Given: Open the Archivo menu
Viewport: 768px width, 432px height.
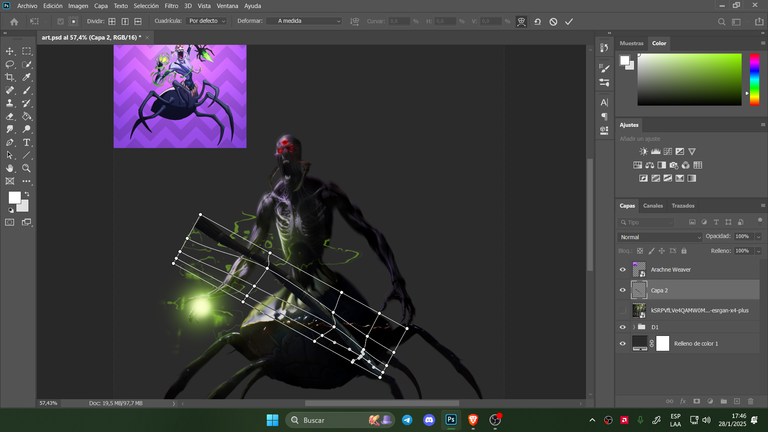Looking at the screenshot, I should (x=27, y=6).
